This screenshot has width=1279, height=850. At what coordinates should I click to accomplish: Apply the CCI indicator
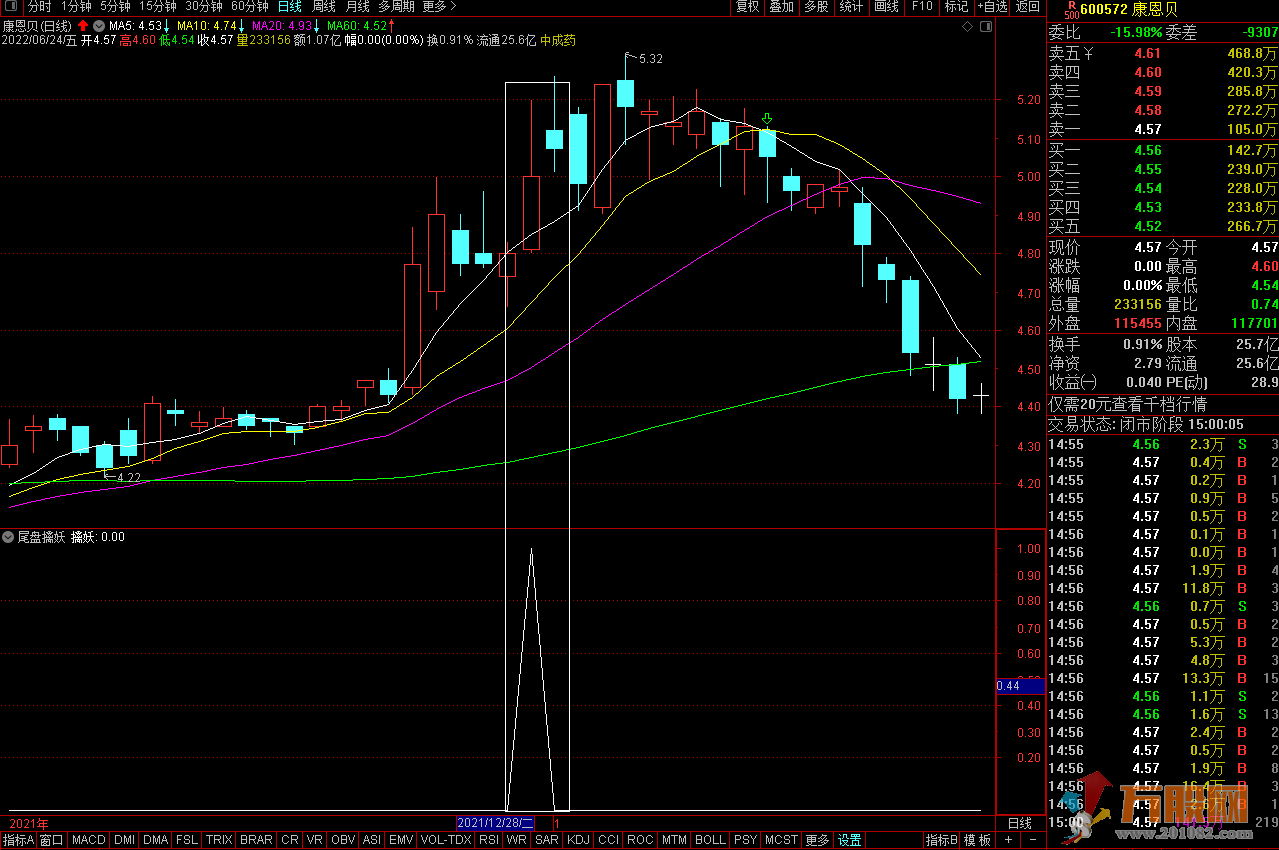[x=609, y=840]
